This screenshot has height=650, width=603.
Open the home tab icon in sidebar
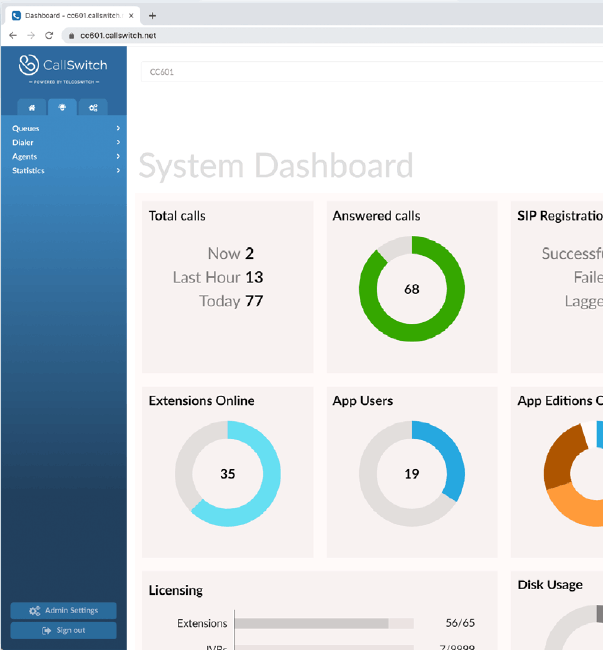(x=33, y=108)
